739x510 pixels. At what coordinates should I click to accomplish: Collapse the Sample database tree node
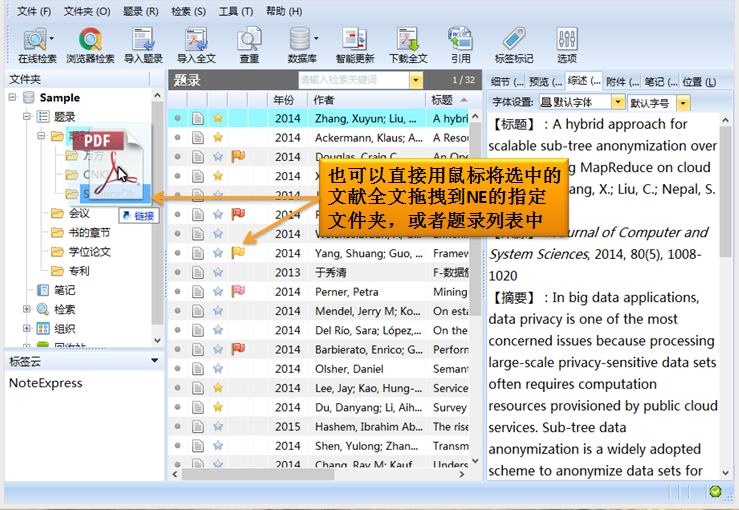click(x=13, y=98)
